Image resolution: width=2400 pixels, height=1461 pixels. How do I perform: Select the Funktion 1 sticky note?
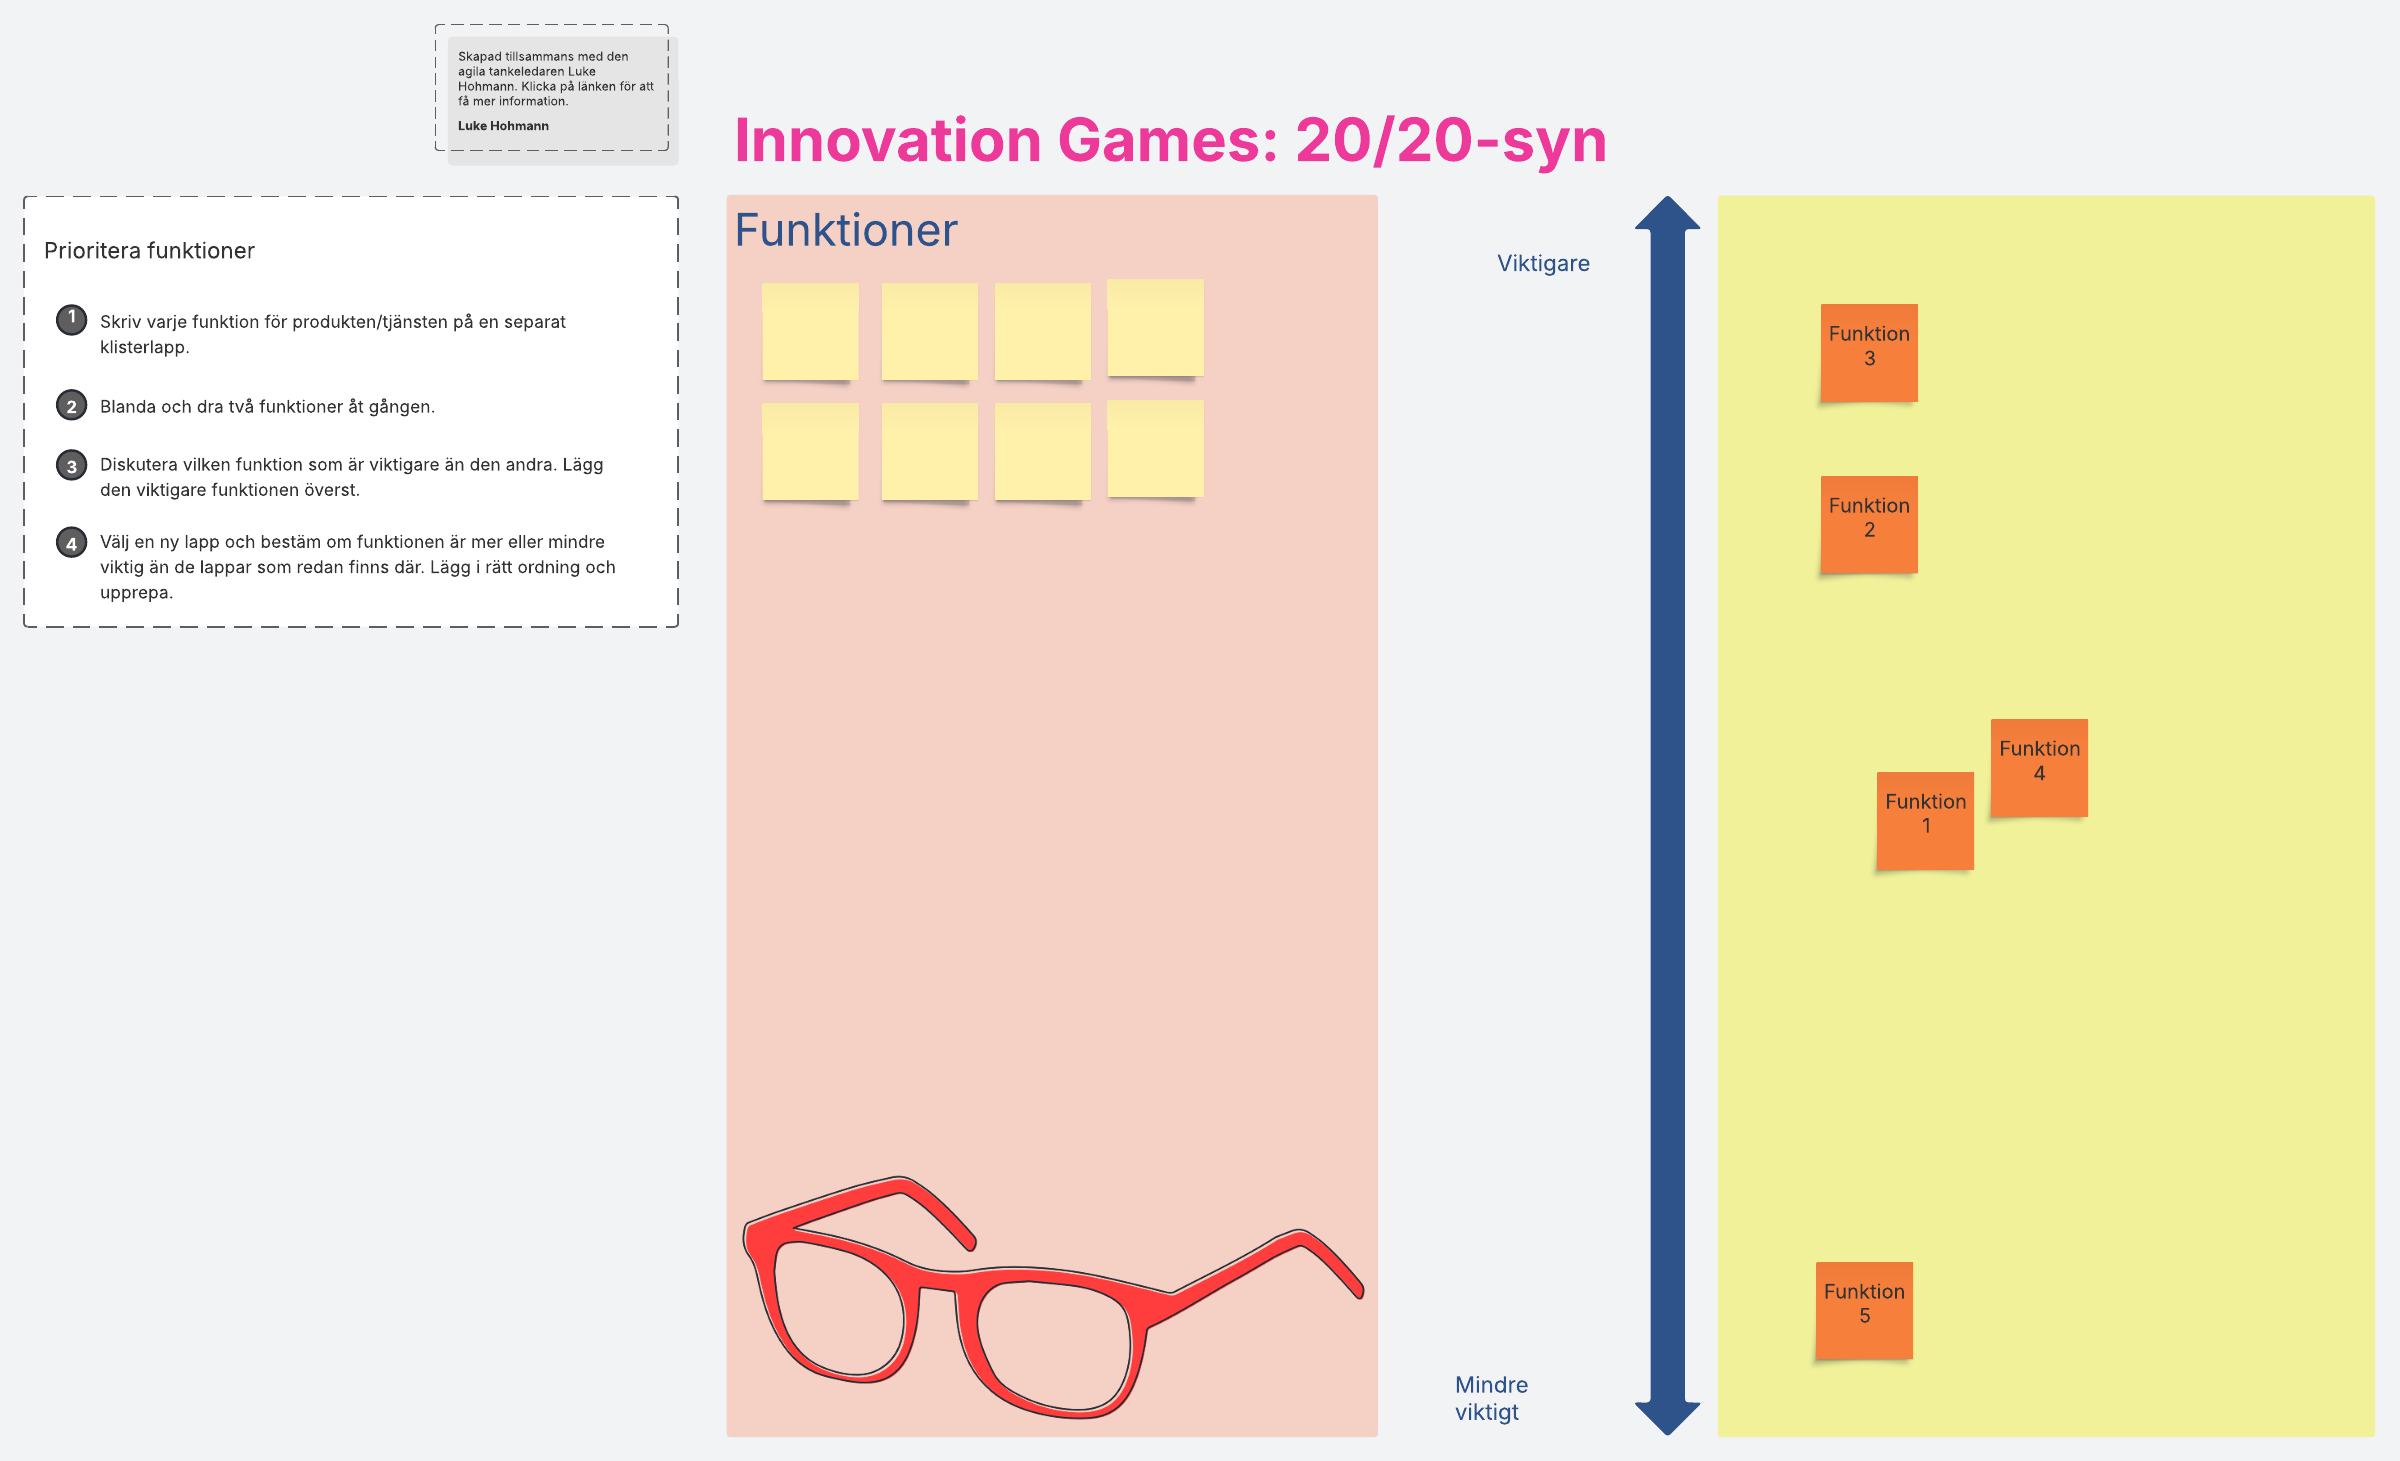click(x=1925, y=820)
